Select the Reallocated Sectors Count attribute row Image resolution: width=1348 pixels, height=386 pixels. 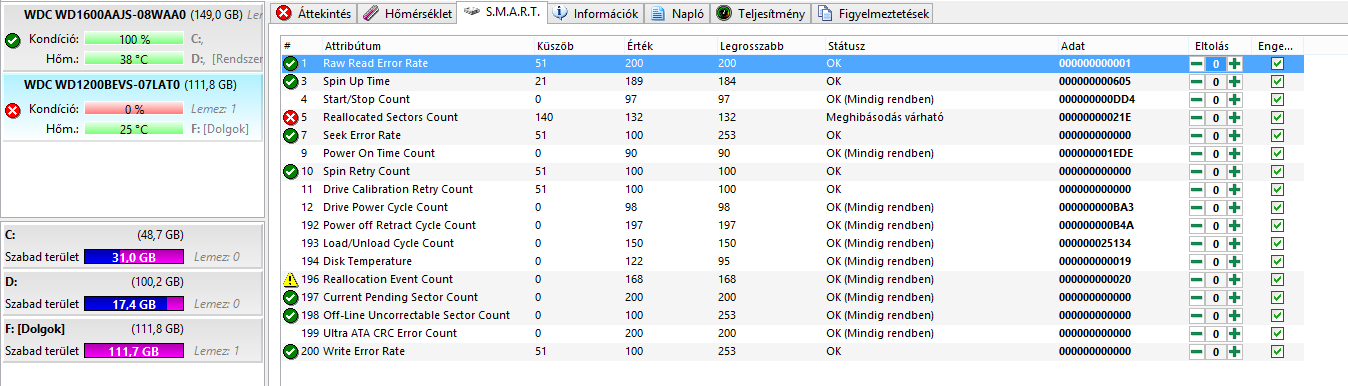(792, 117)
